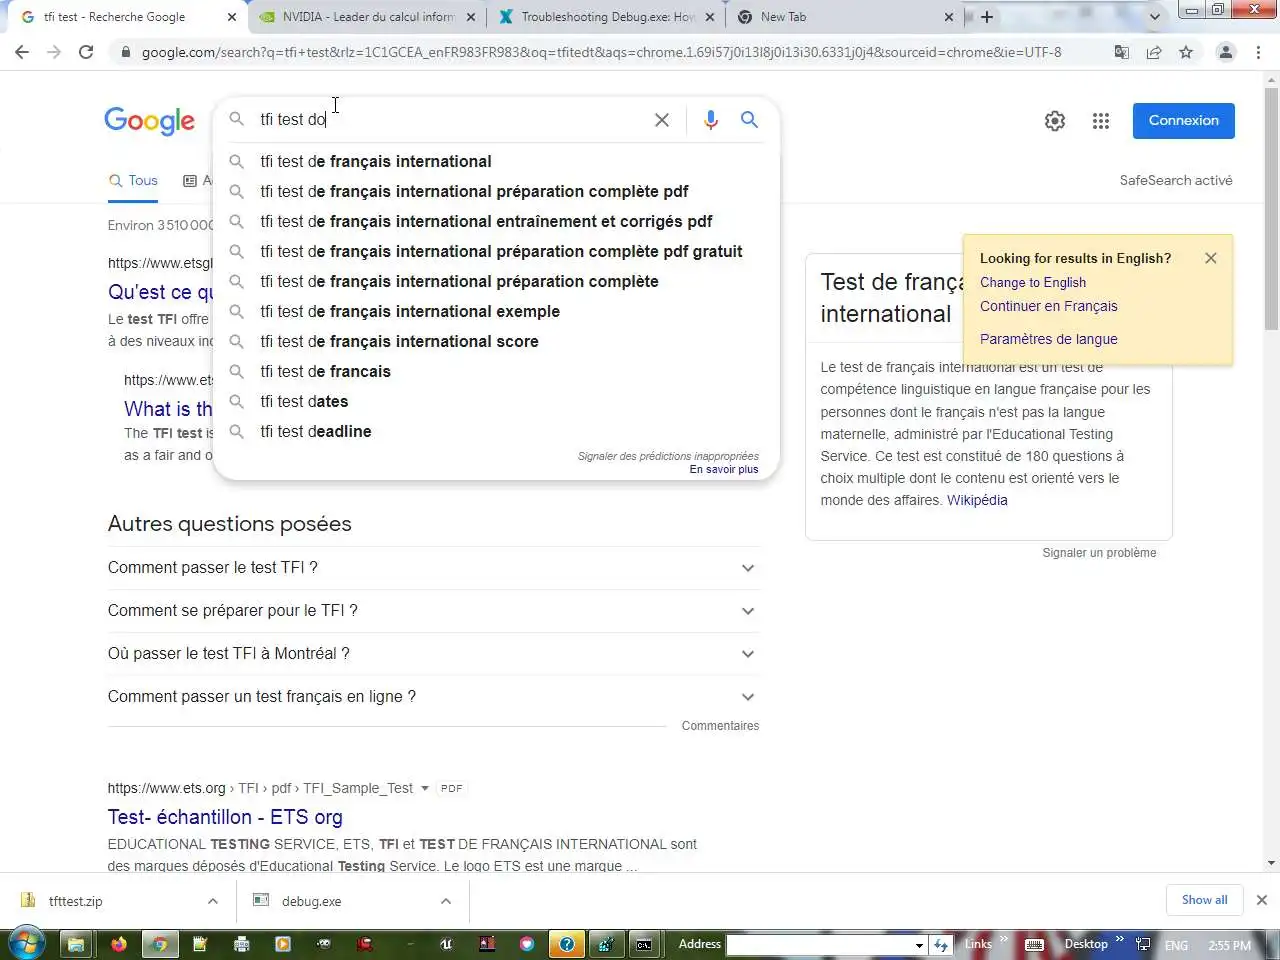Start voice search with microphone icon
This screenshot has height=960, width=1280.
[711, 120]
